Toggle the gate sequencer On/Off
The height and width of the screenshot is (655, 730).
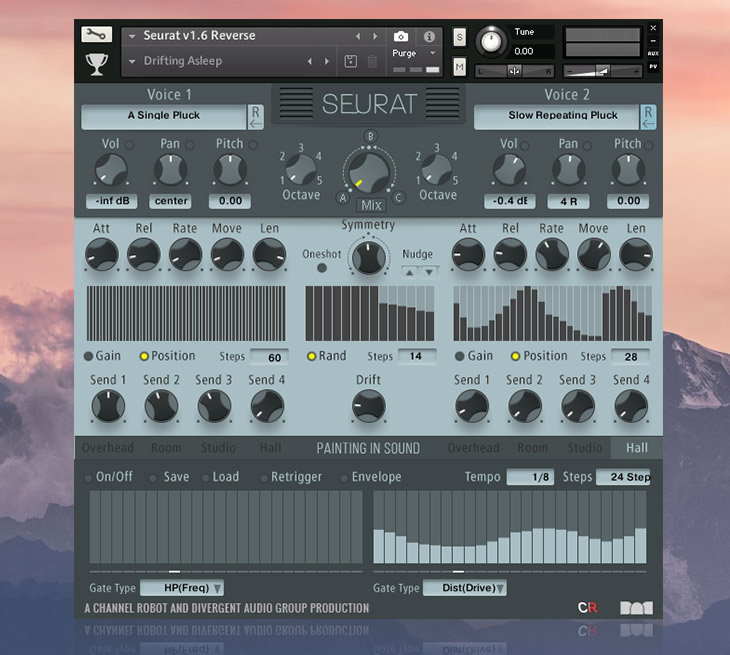click(88, 478)
